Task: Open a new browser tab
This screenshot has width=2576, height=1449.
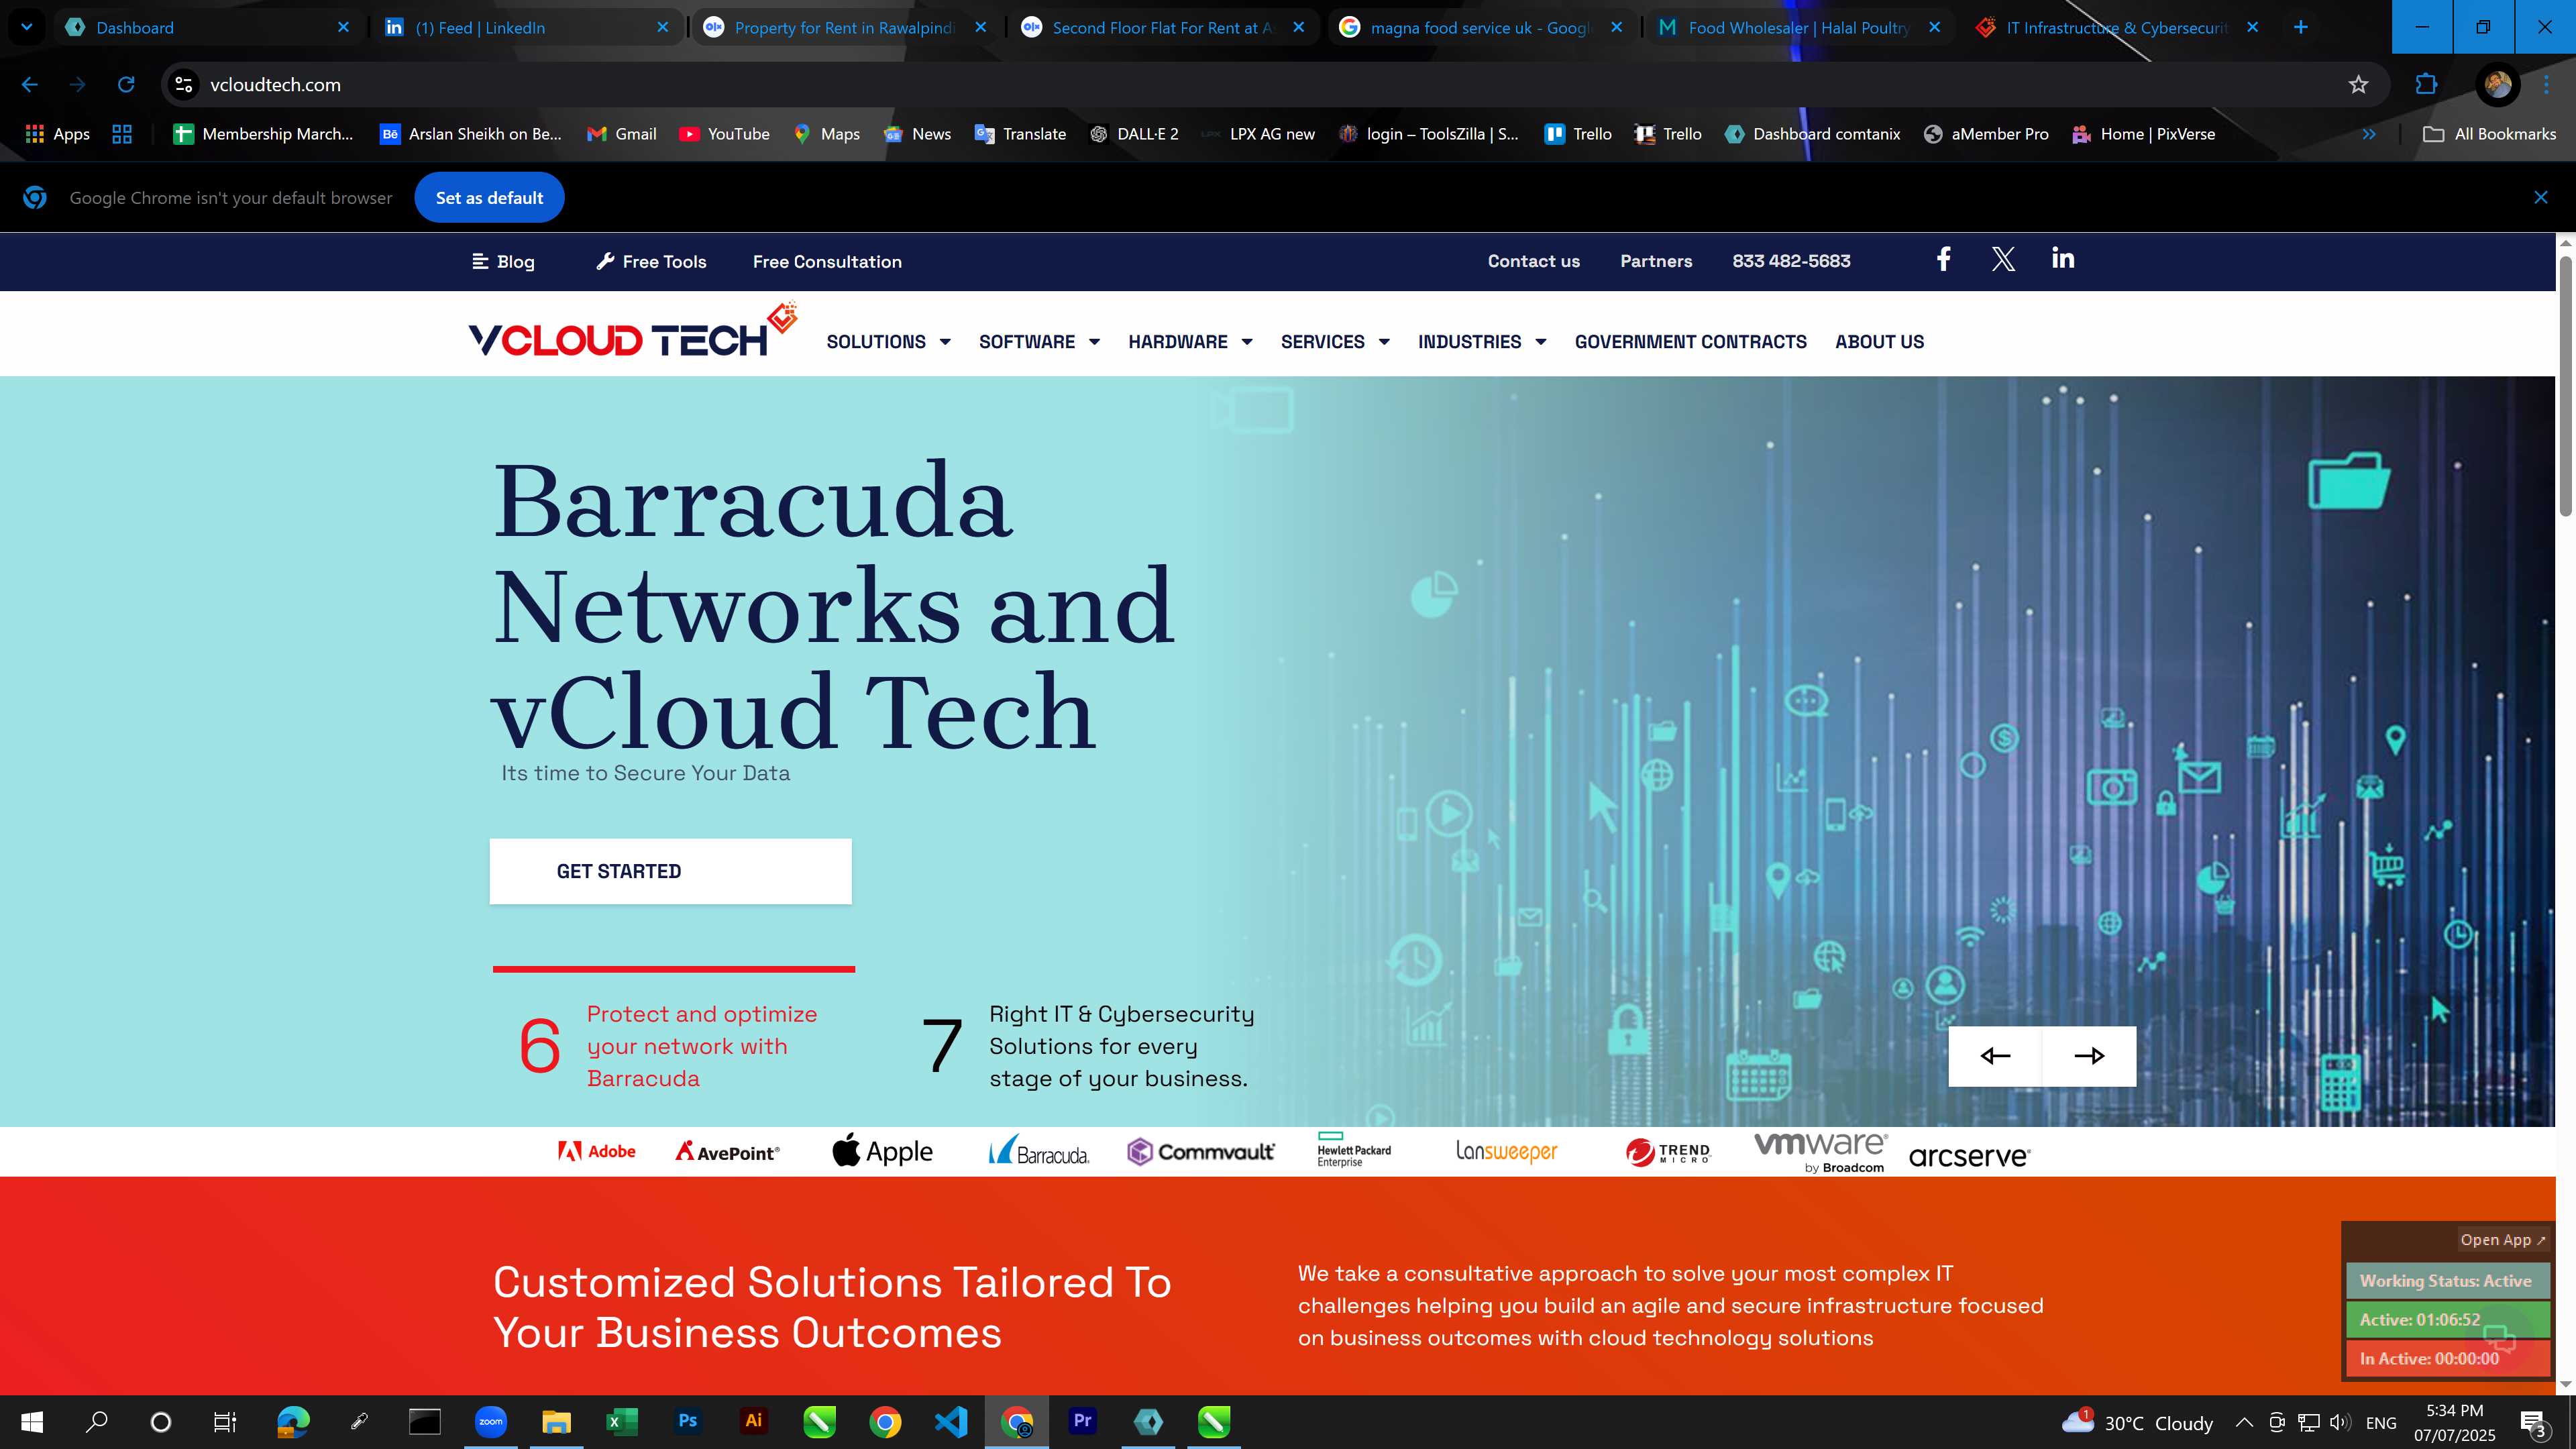Action: click(2301, 27)
